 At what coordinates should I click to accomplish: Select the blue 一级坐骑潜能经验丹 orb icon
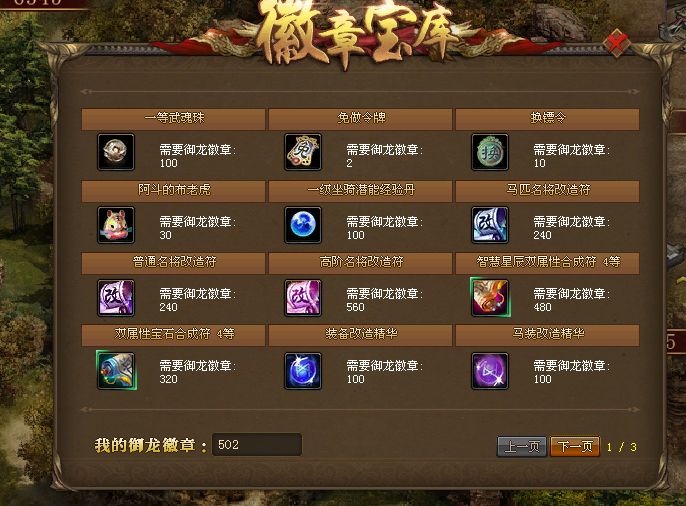point(303,225)
